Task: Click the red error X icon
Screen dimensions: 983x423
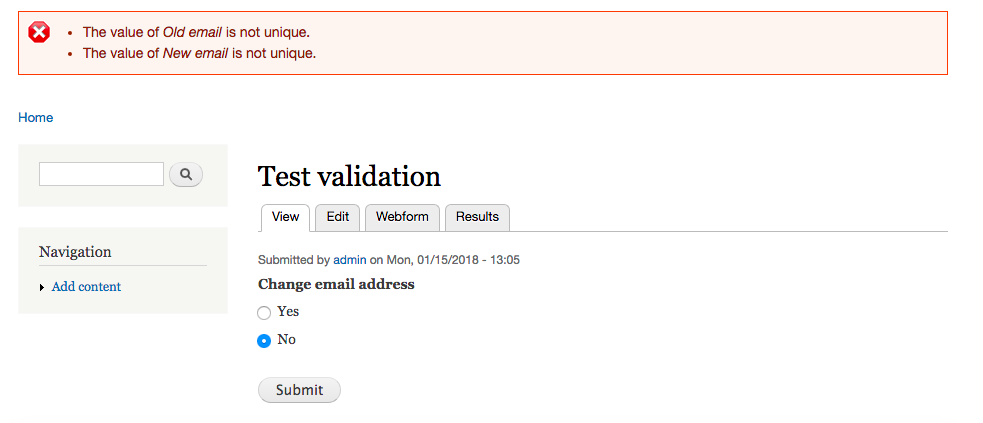Action: tap(39, 32)
